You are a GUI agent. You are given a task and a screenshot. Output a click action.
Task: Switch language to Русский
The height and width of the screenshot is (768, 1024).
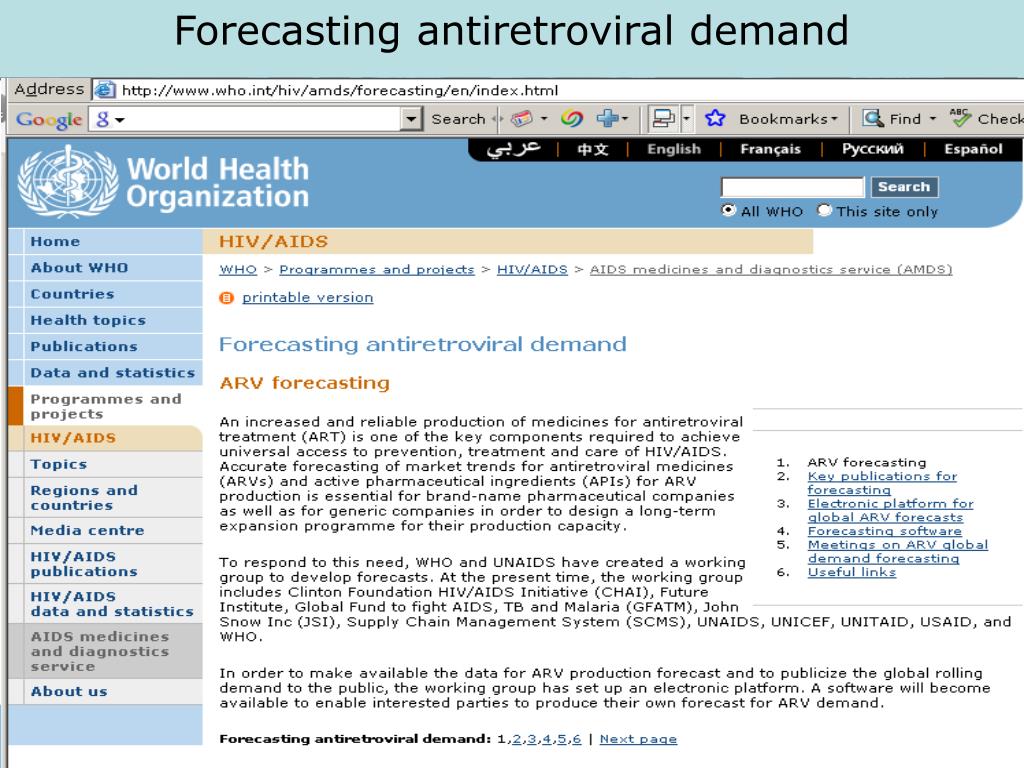tap(872, 149)
